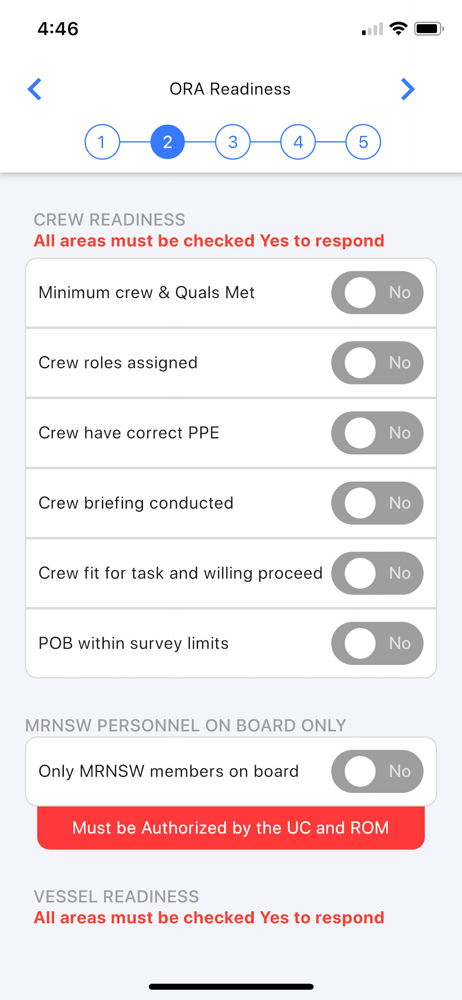The height and width of the screenshot is (1000, 462).
Task: Tap the forward arrow right of ORA Readiness
Action: [x=408, y=89]
